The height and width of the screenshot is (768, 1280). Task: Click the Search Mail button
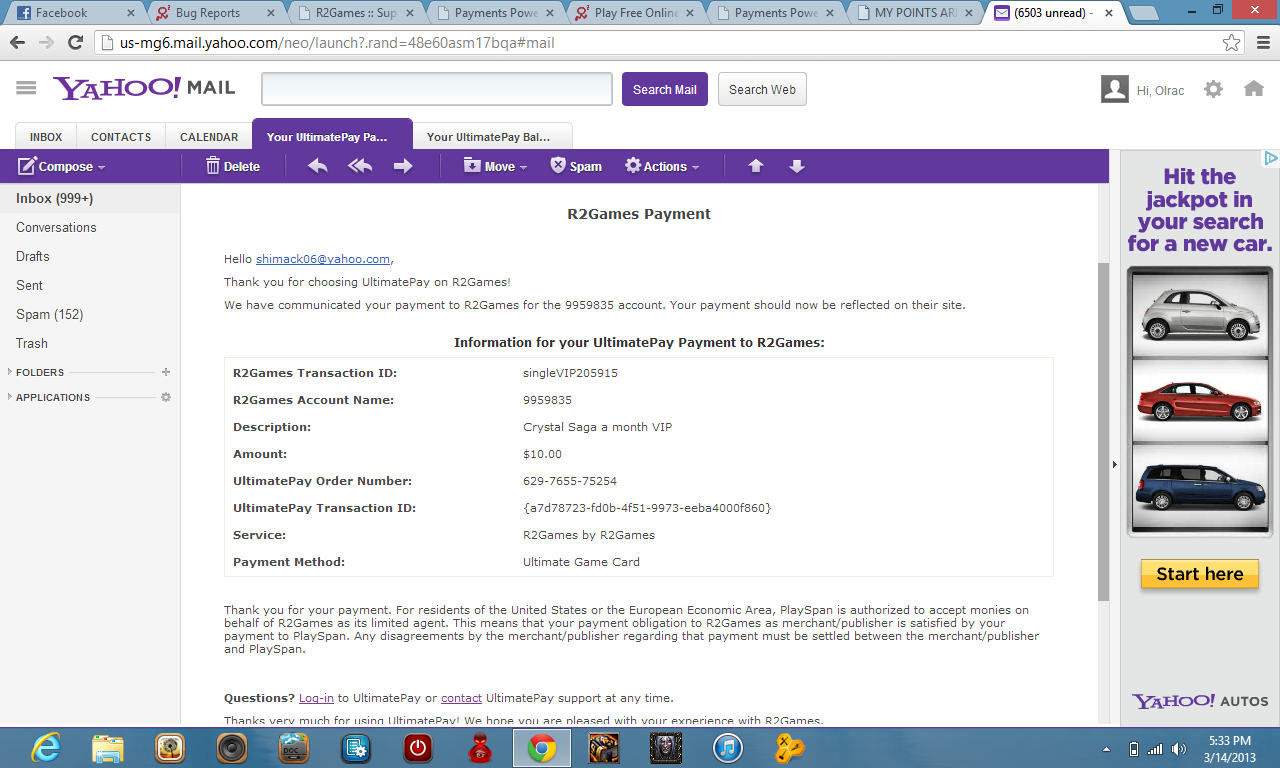coord(664,89)
